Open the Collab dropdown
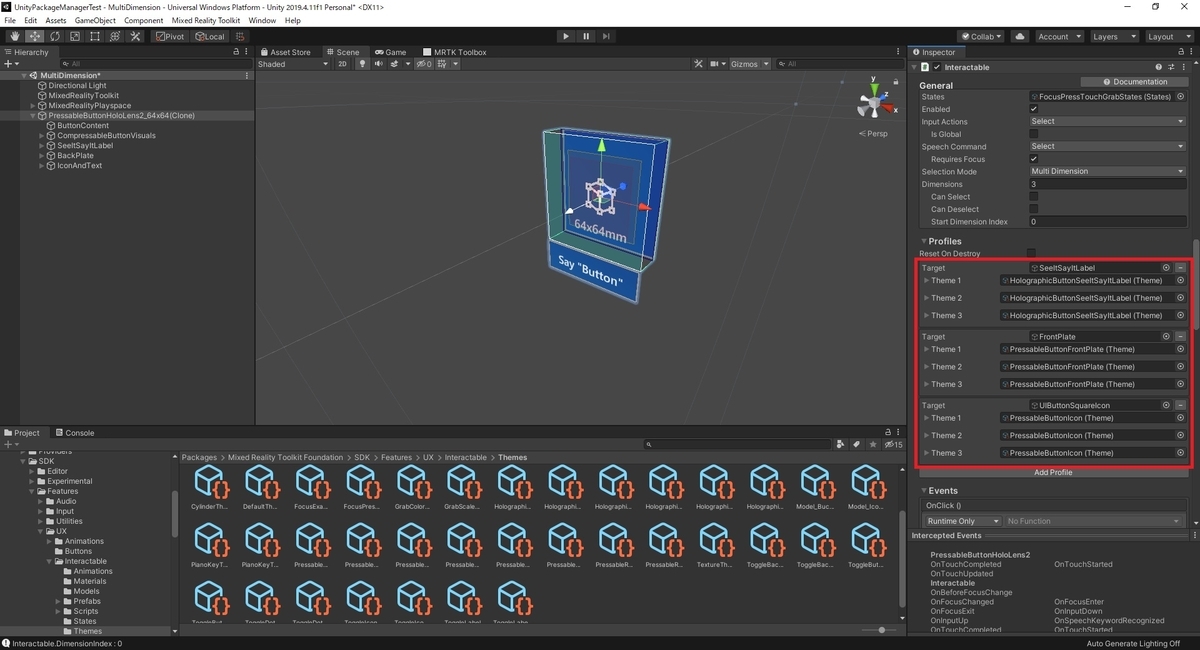 (x=981, y=36)
